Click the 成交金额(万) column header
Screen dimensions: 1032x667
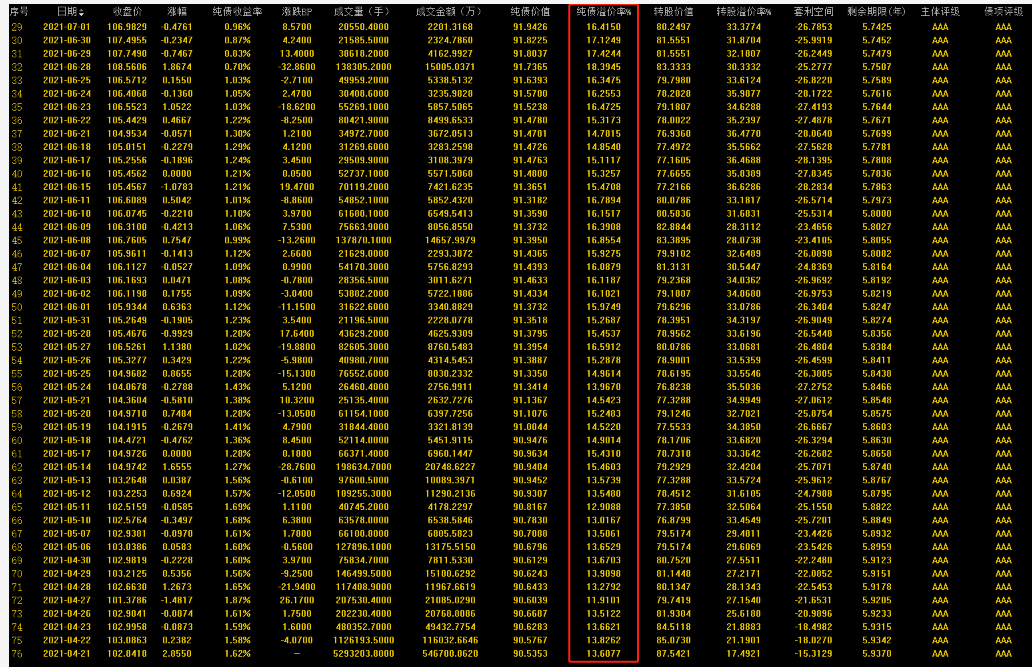pos(450,11)
